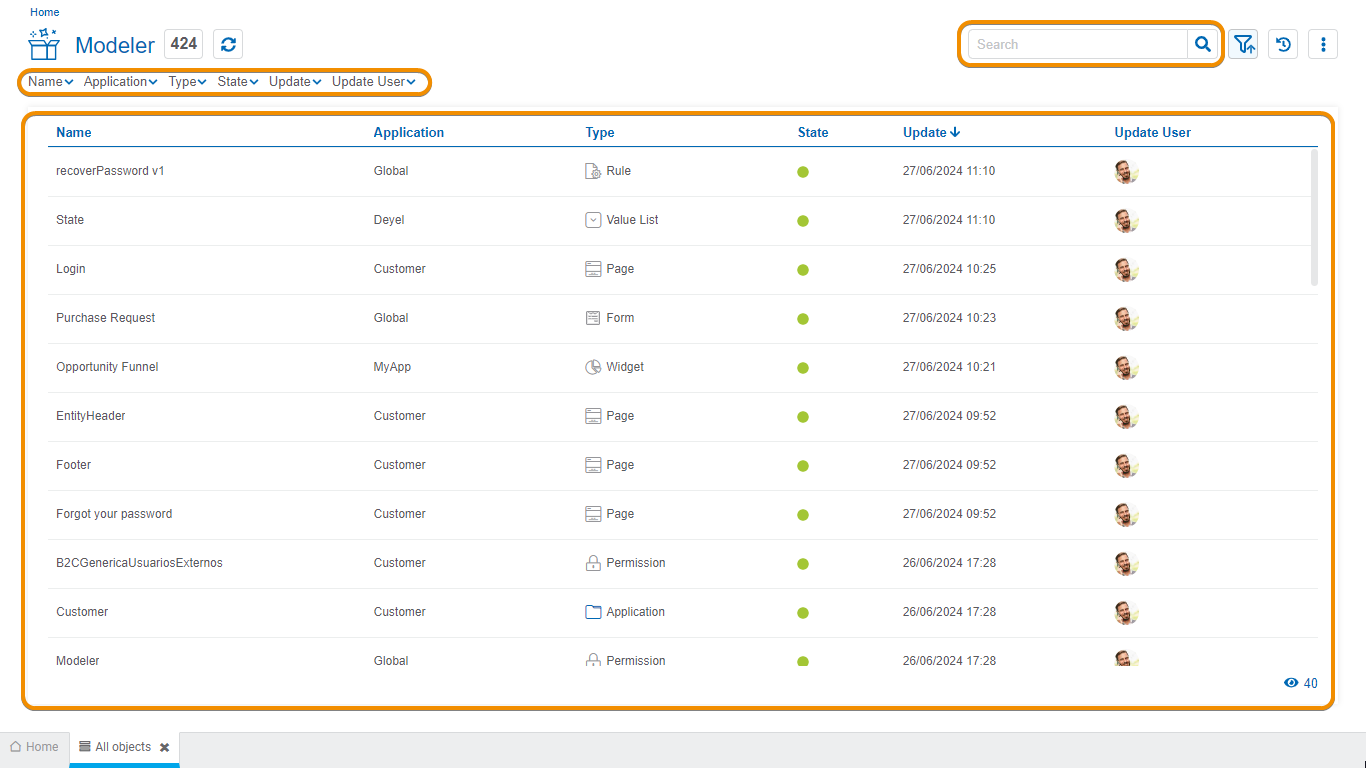
Task: Click the green state dot for Login
Action: point(803,270)
